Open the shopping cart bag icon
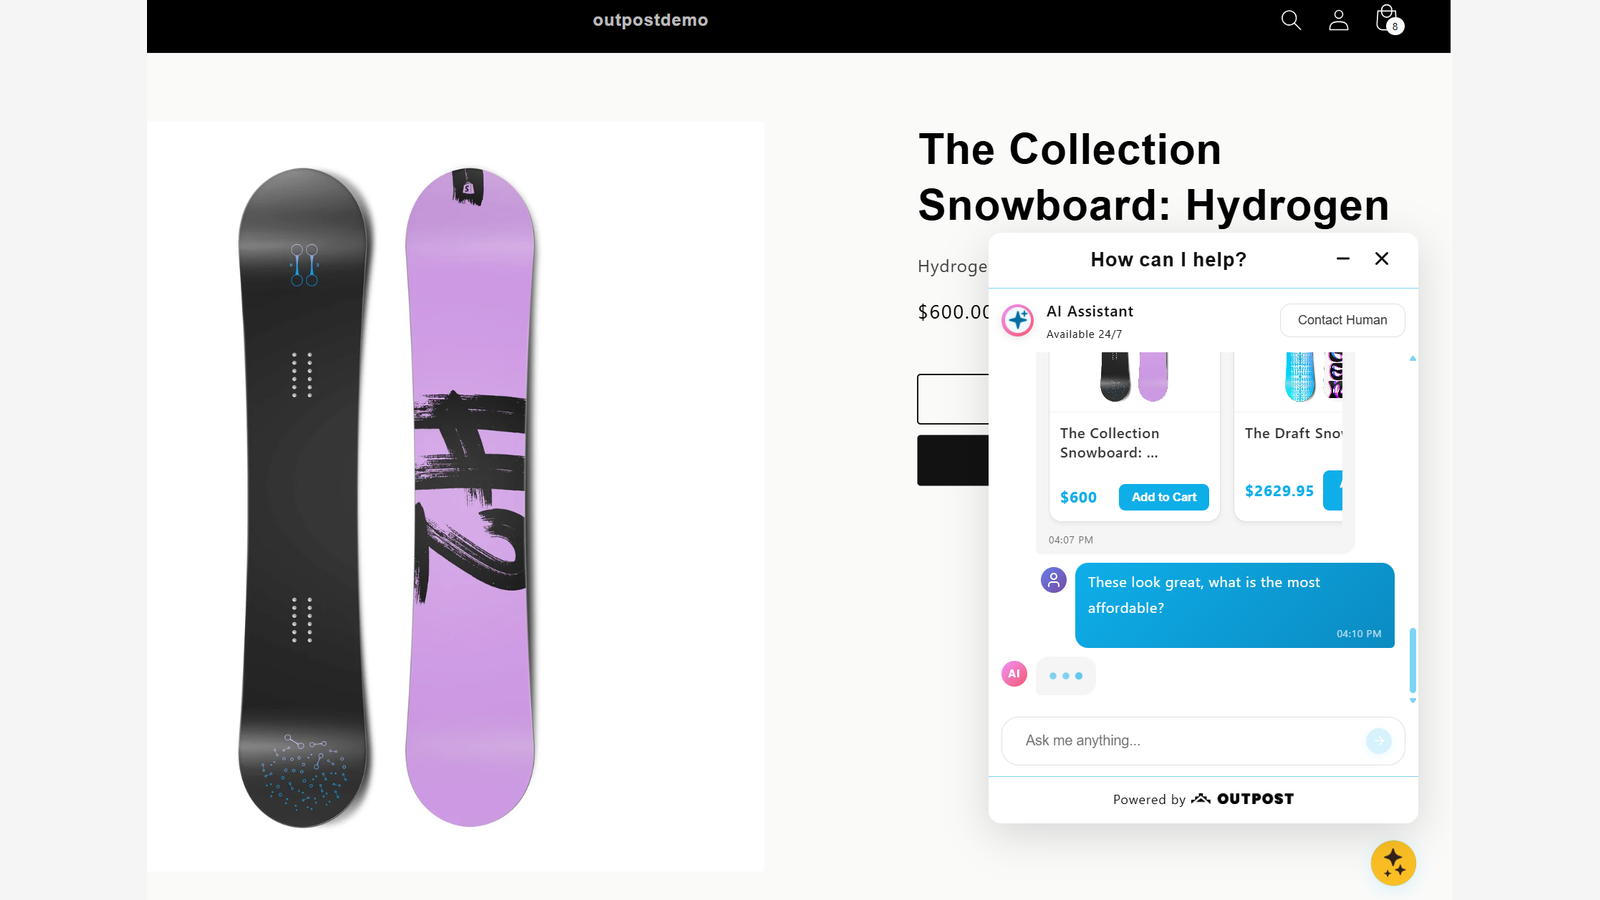The width and height of the screenshot is (1600, 900). coord(1388,19)
